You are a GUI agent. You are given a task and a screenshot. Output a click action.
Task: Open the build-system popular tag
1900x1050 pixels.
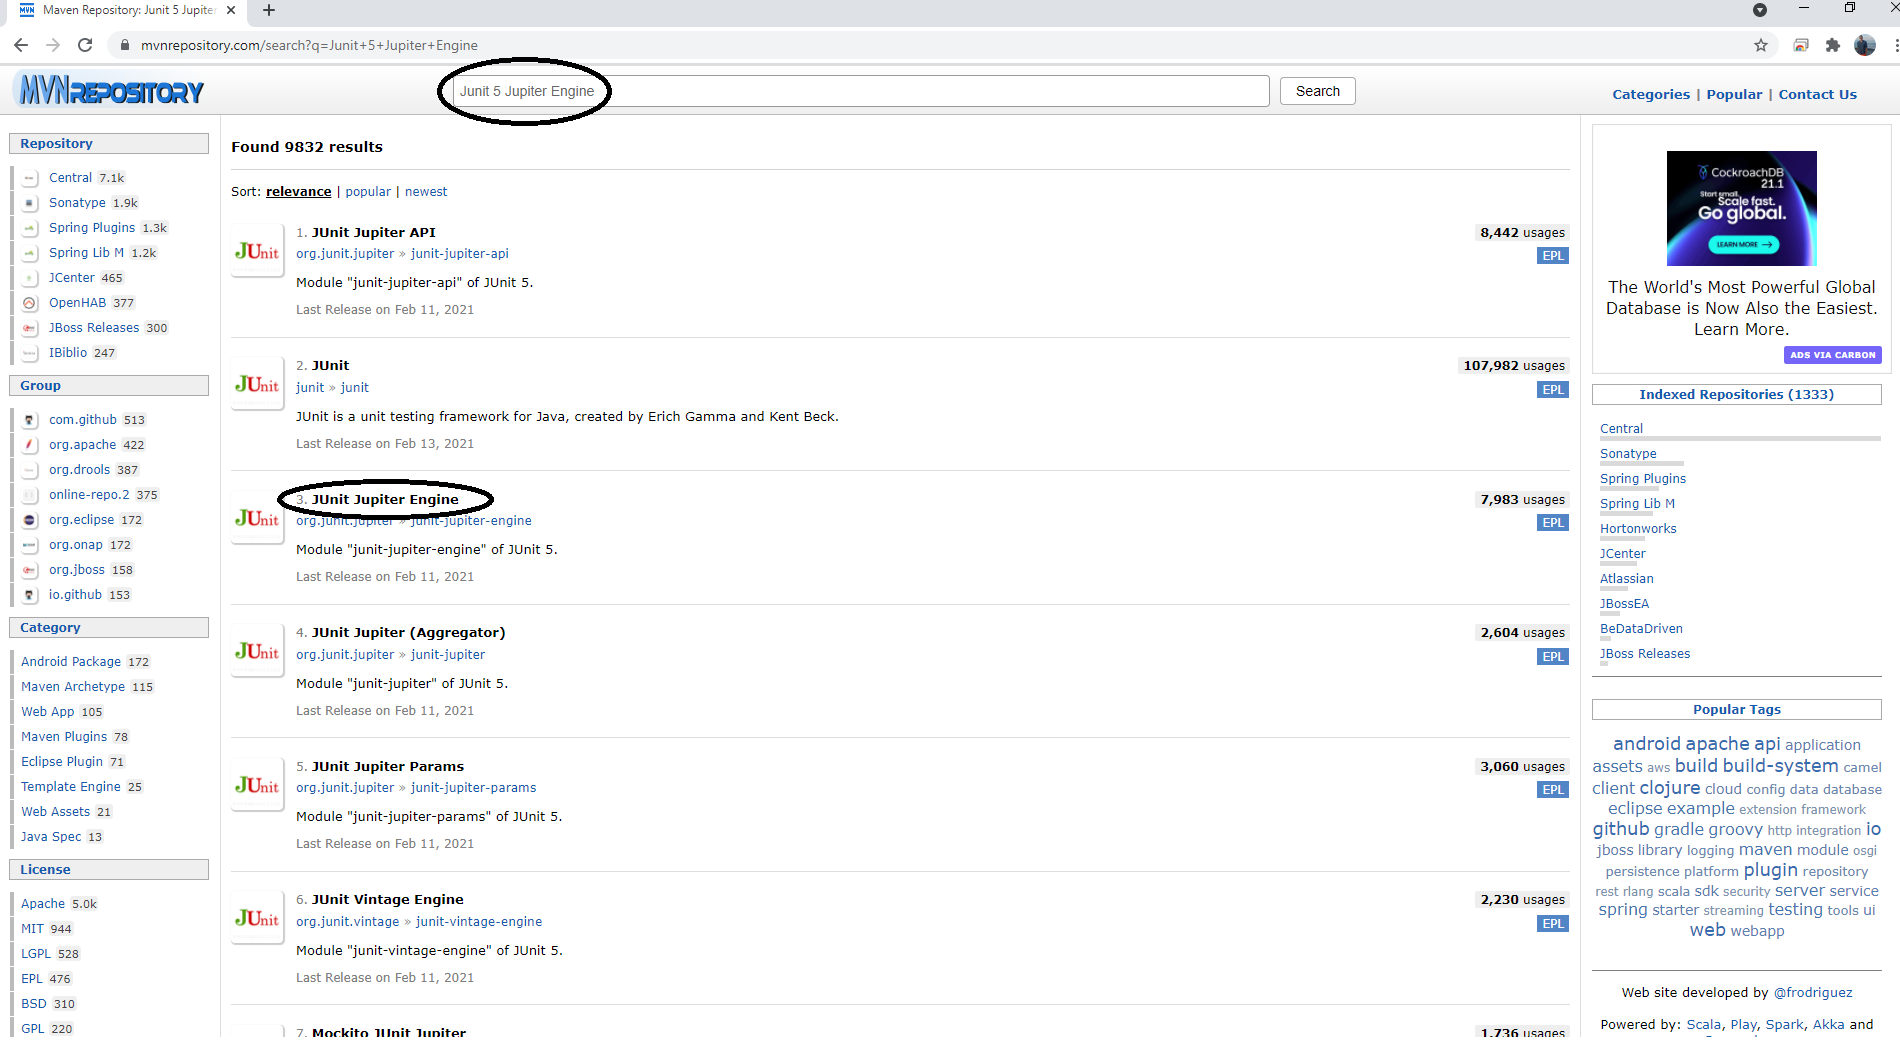pyautogui.click(x=1780, y=766)
